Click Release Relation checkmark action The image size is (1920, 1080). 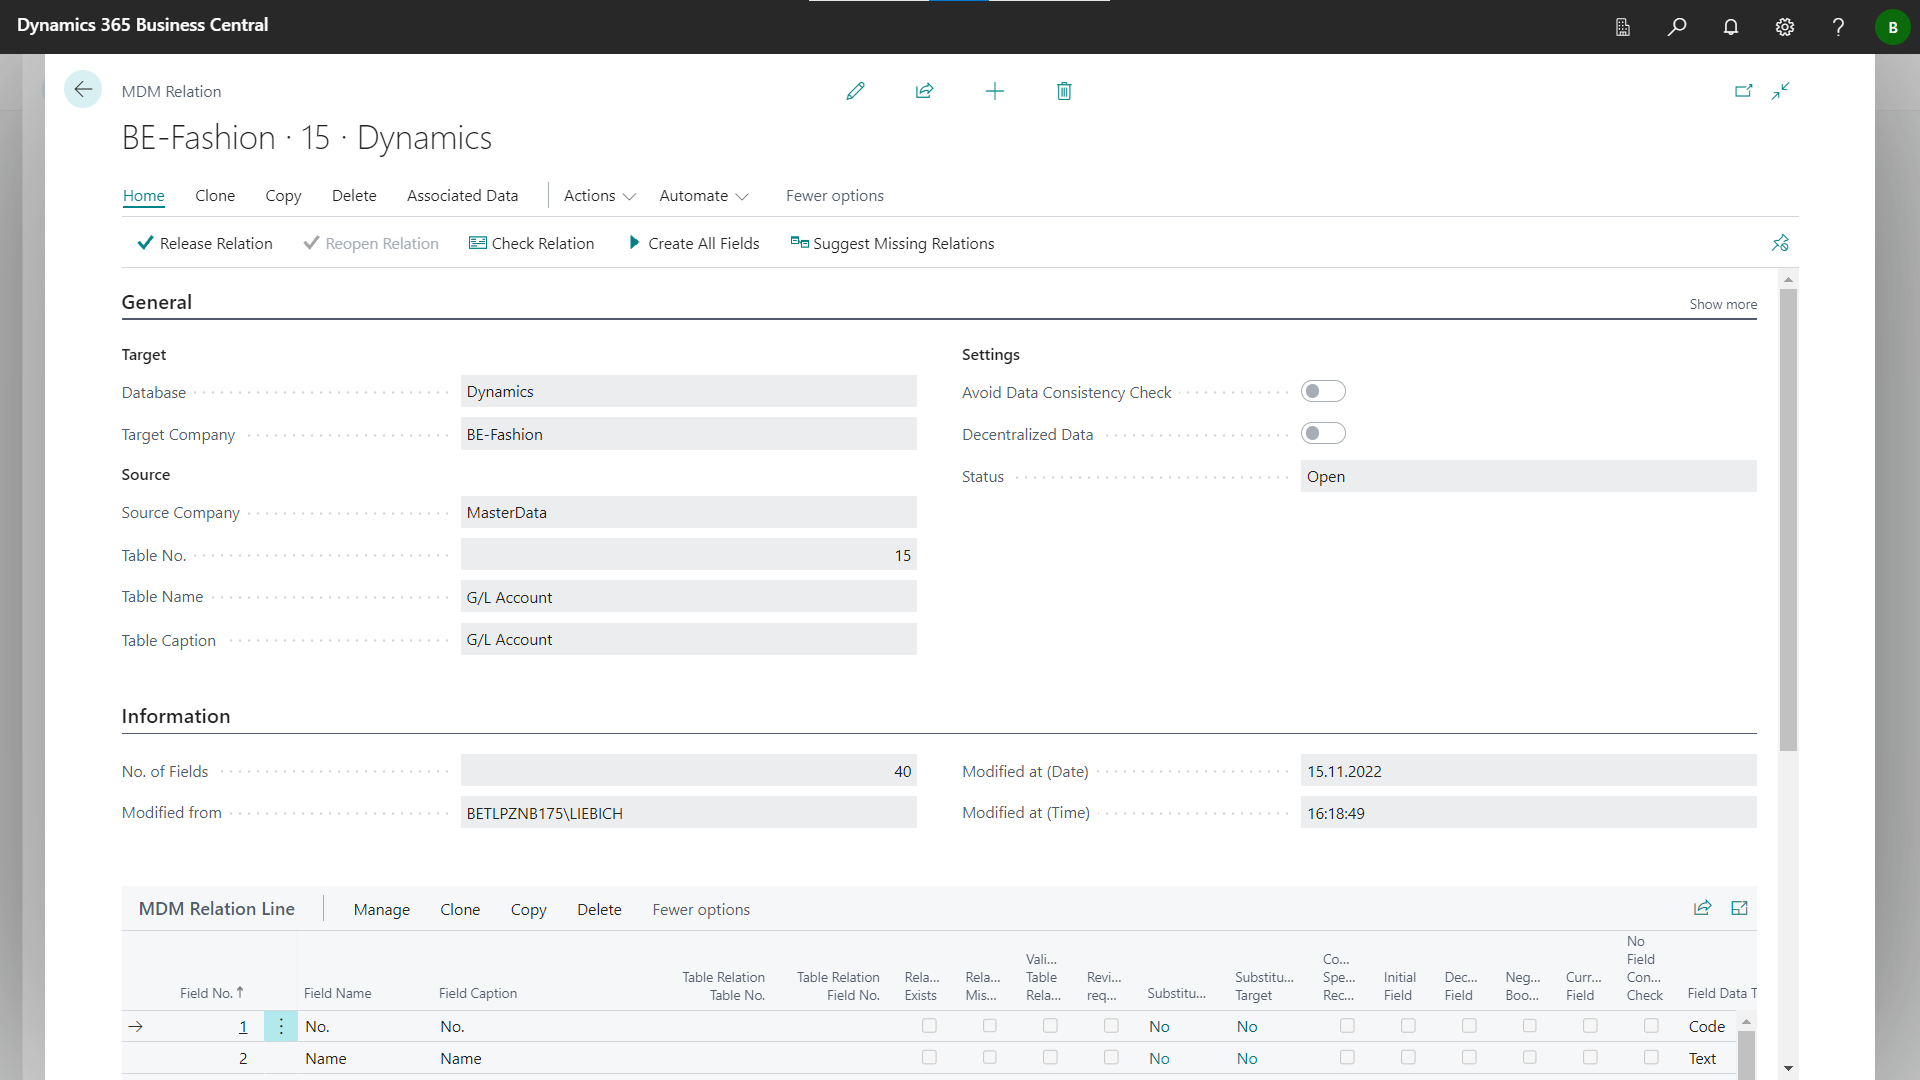click(205, 243)
